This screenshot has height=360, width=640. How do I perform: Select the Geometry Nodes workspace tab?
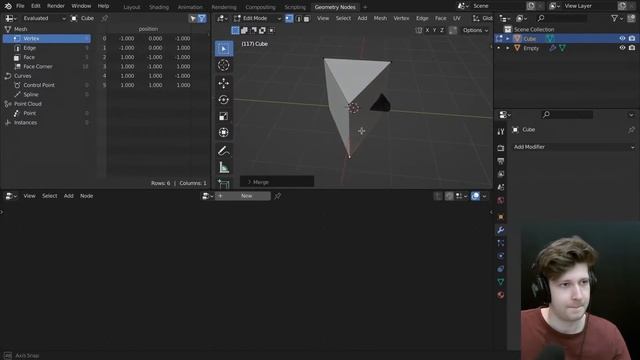(x=335, y=7)
